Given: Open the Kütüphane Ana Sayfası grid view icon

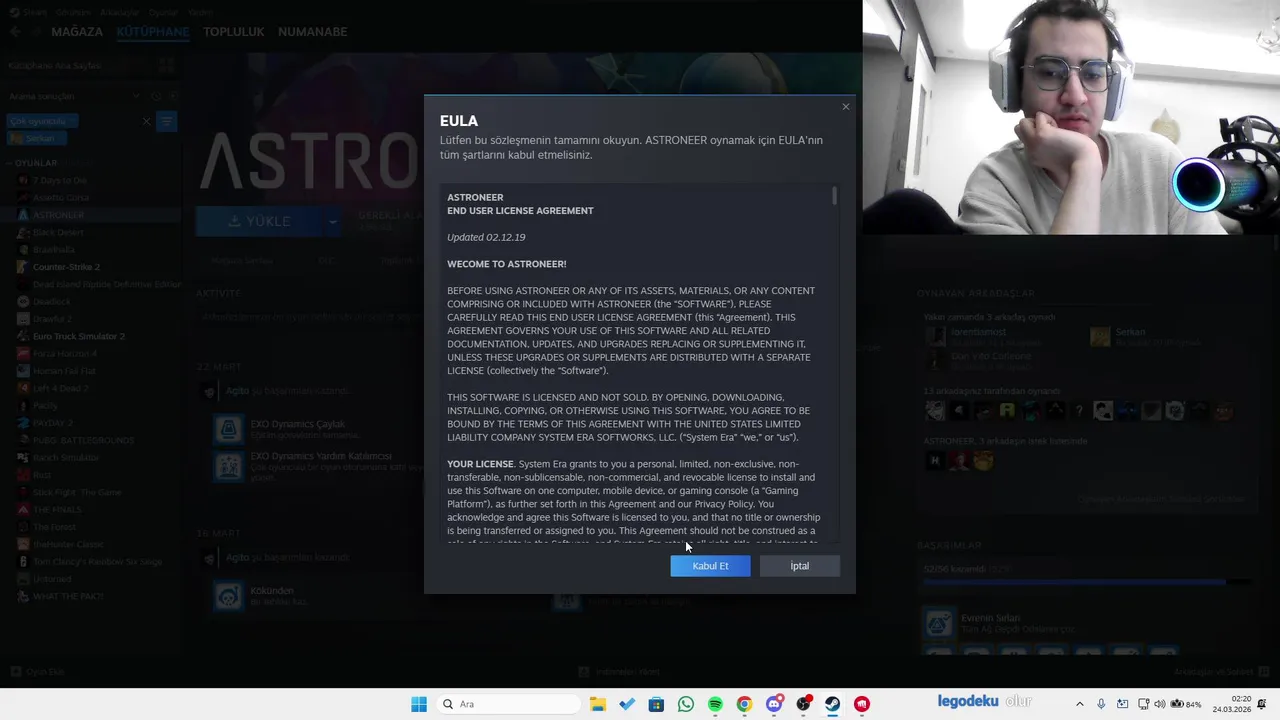Looking at the screenshot, I should point(166,65).
